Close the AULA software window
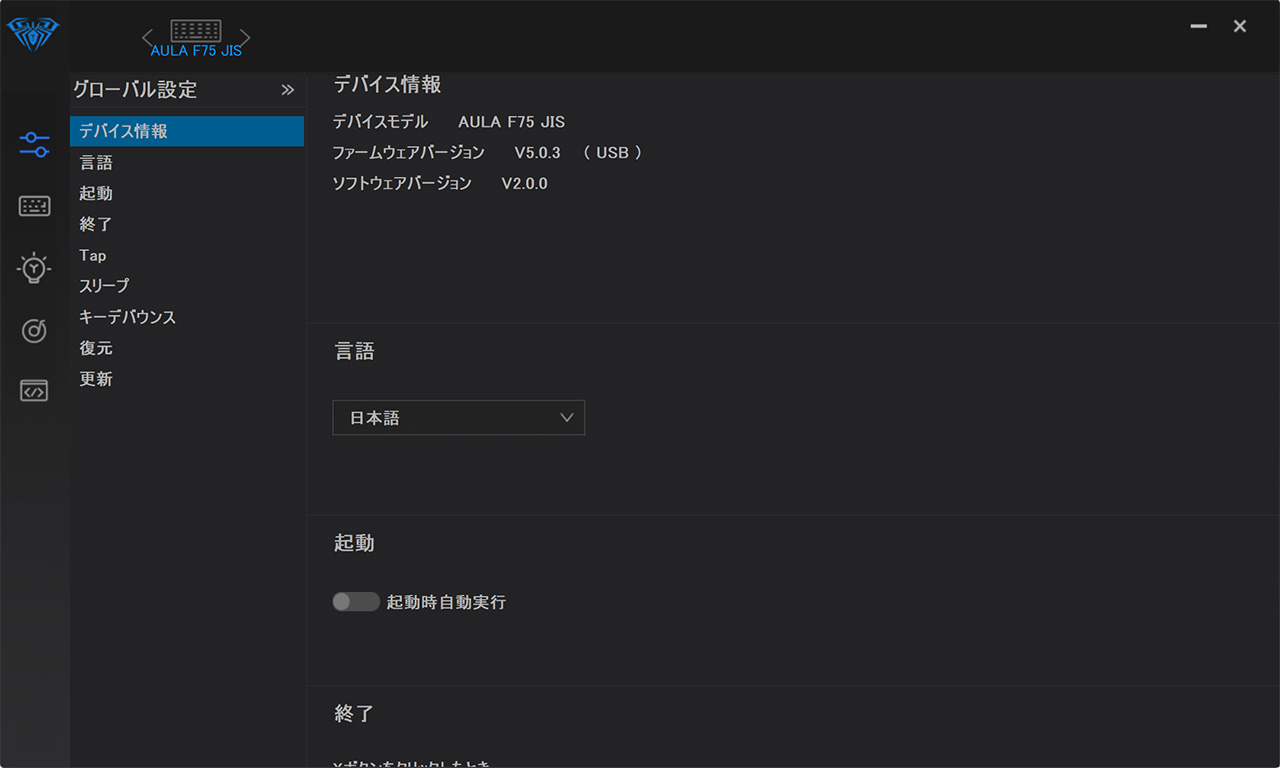 coord(1240,27)
